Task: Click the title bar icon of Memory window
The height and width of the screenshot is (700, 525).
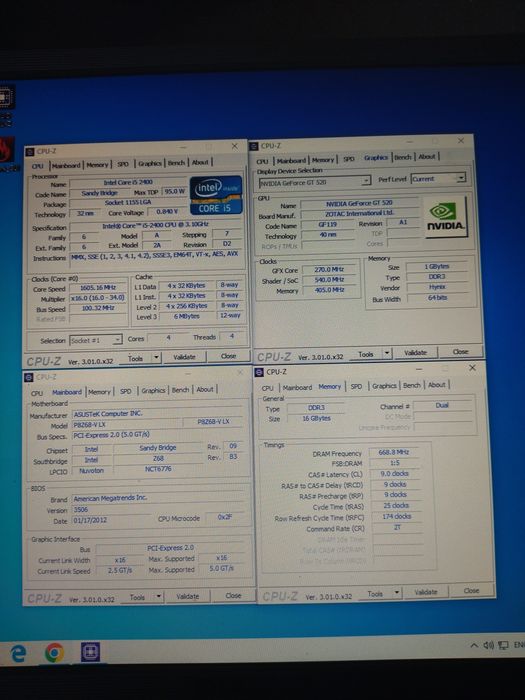Action: click(x=259, y=372)
